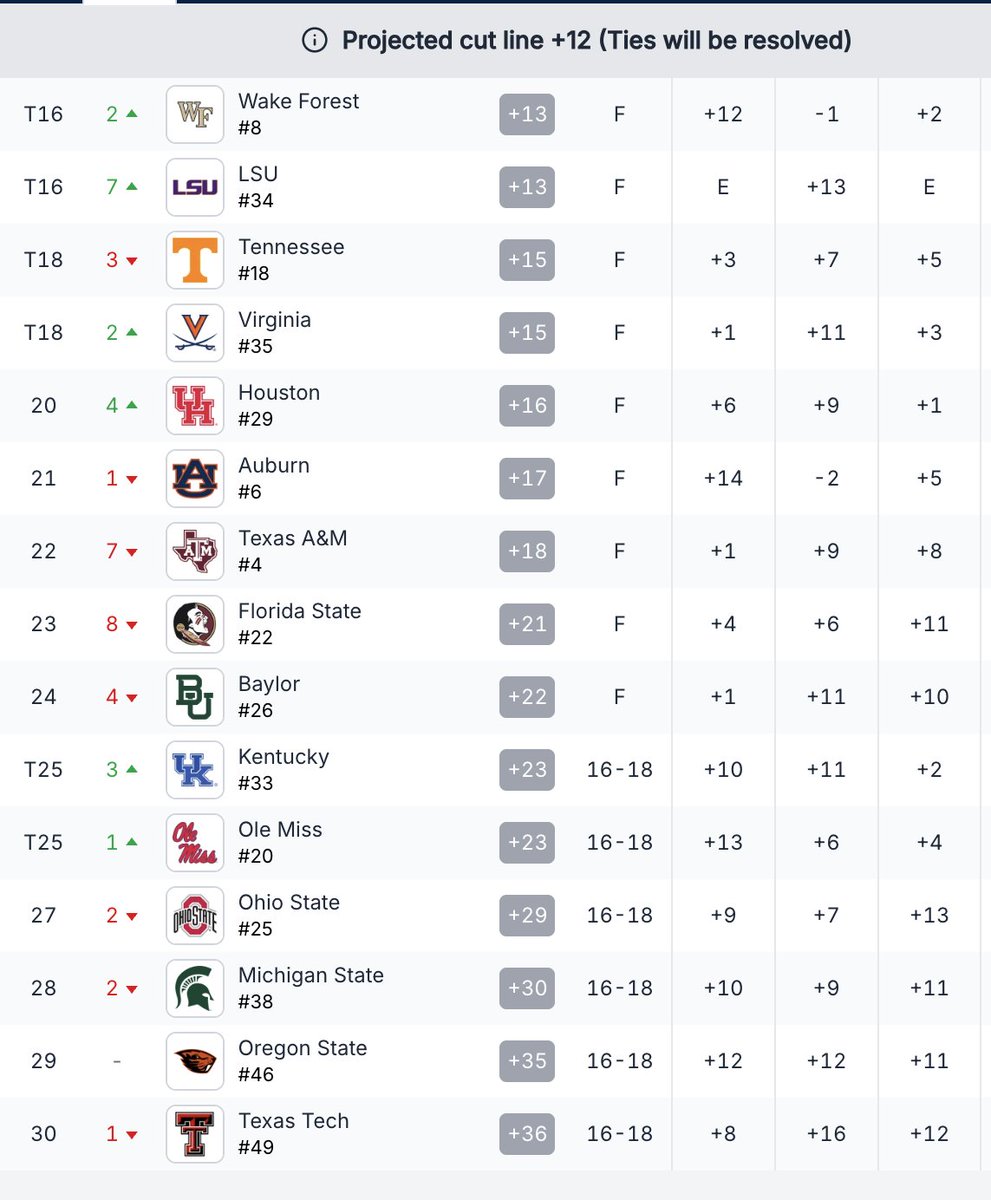
Task: Click the Michigan State Spartan helmet logo
Action: click(195, 988)
